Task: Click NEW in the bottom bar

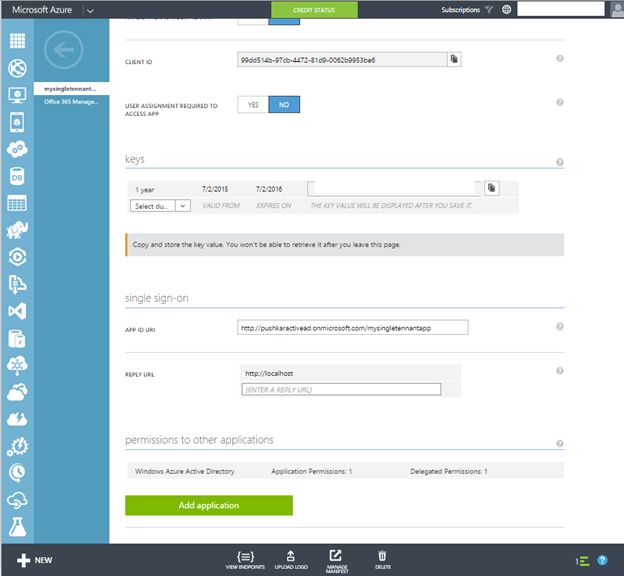Action: [x=35, y=560]
